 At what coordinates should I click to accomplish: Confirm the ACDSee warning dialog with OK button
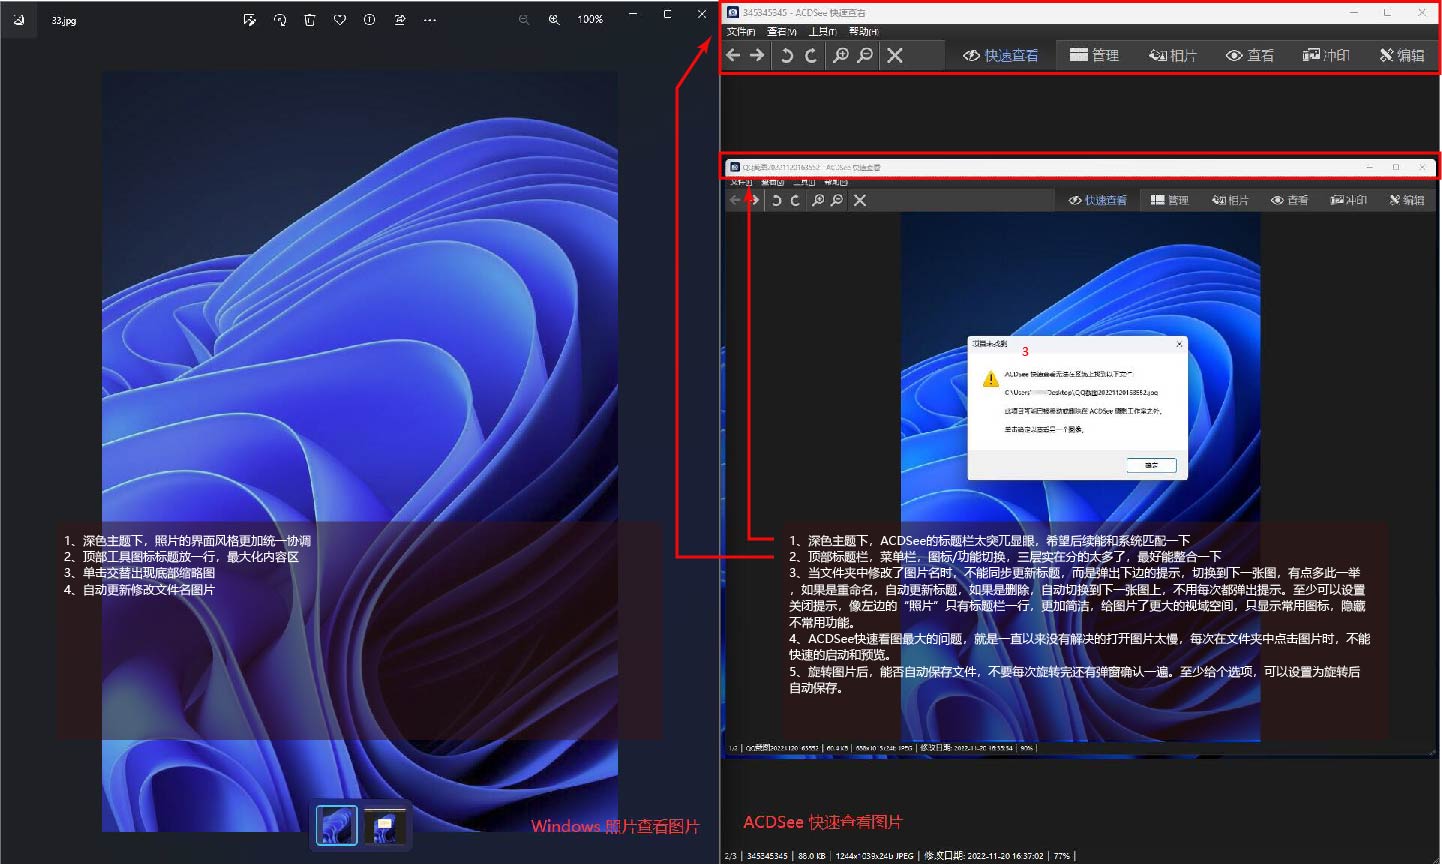1151,465
